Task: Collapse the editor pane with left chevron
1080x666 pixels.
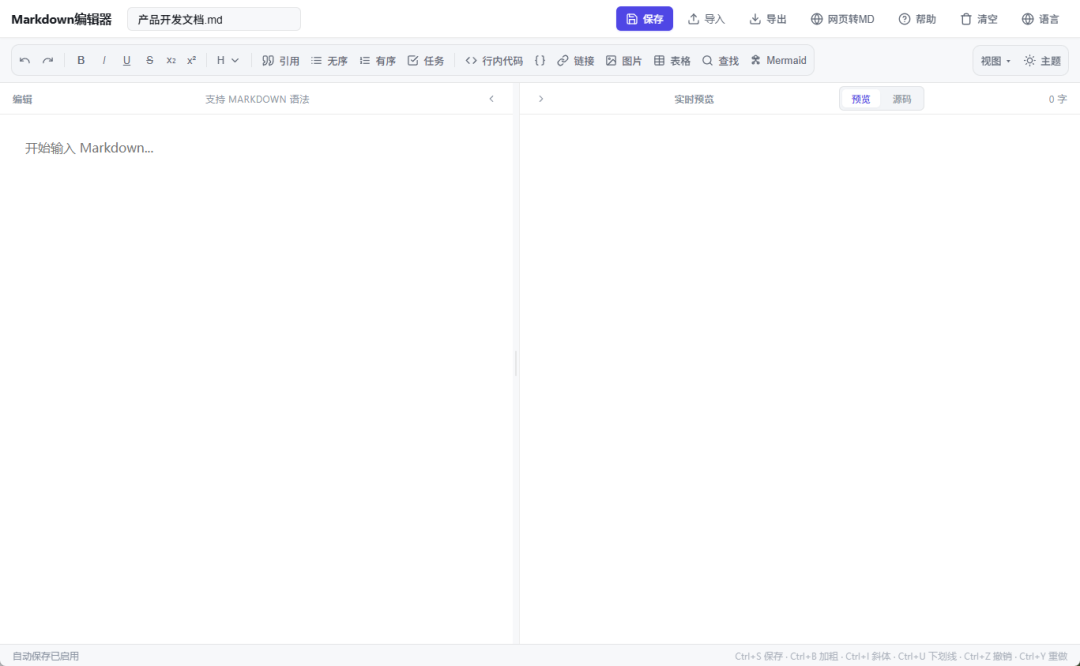Action: 491,98
